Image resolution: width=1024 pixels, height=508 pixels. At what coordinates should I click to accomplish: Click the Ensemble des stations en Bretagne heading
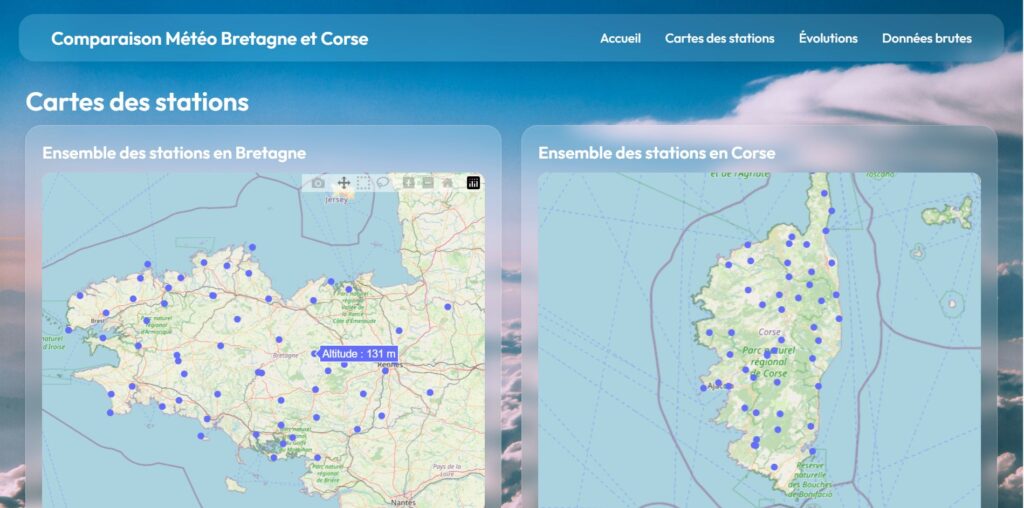pos(174,153)
